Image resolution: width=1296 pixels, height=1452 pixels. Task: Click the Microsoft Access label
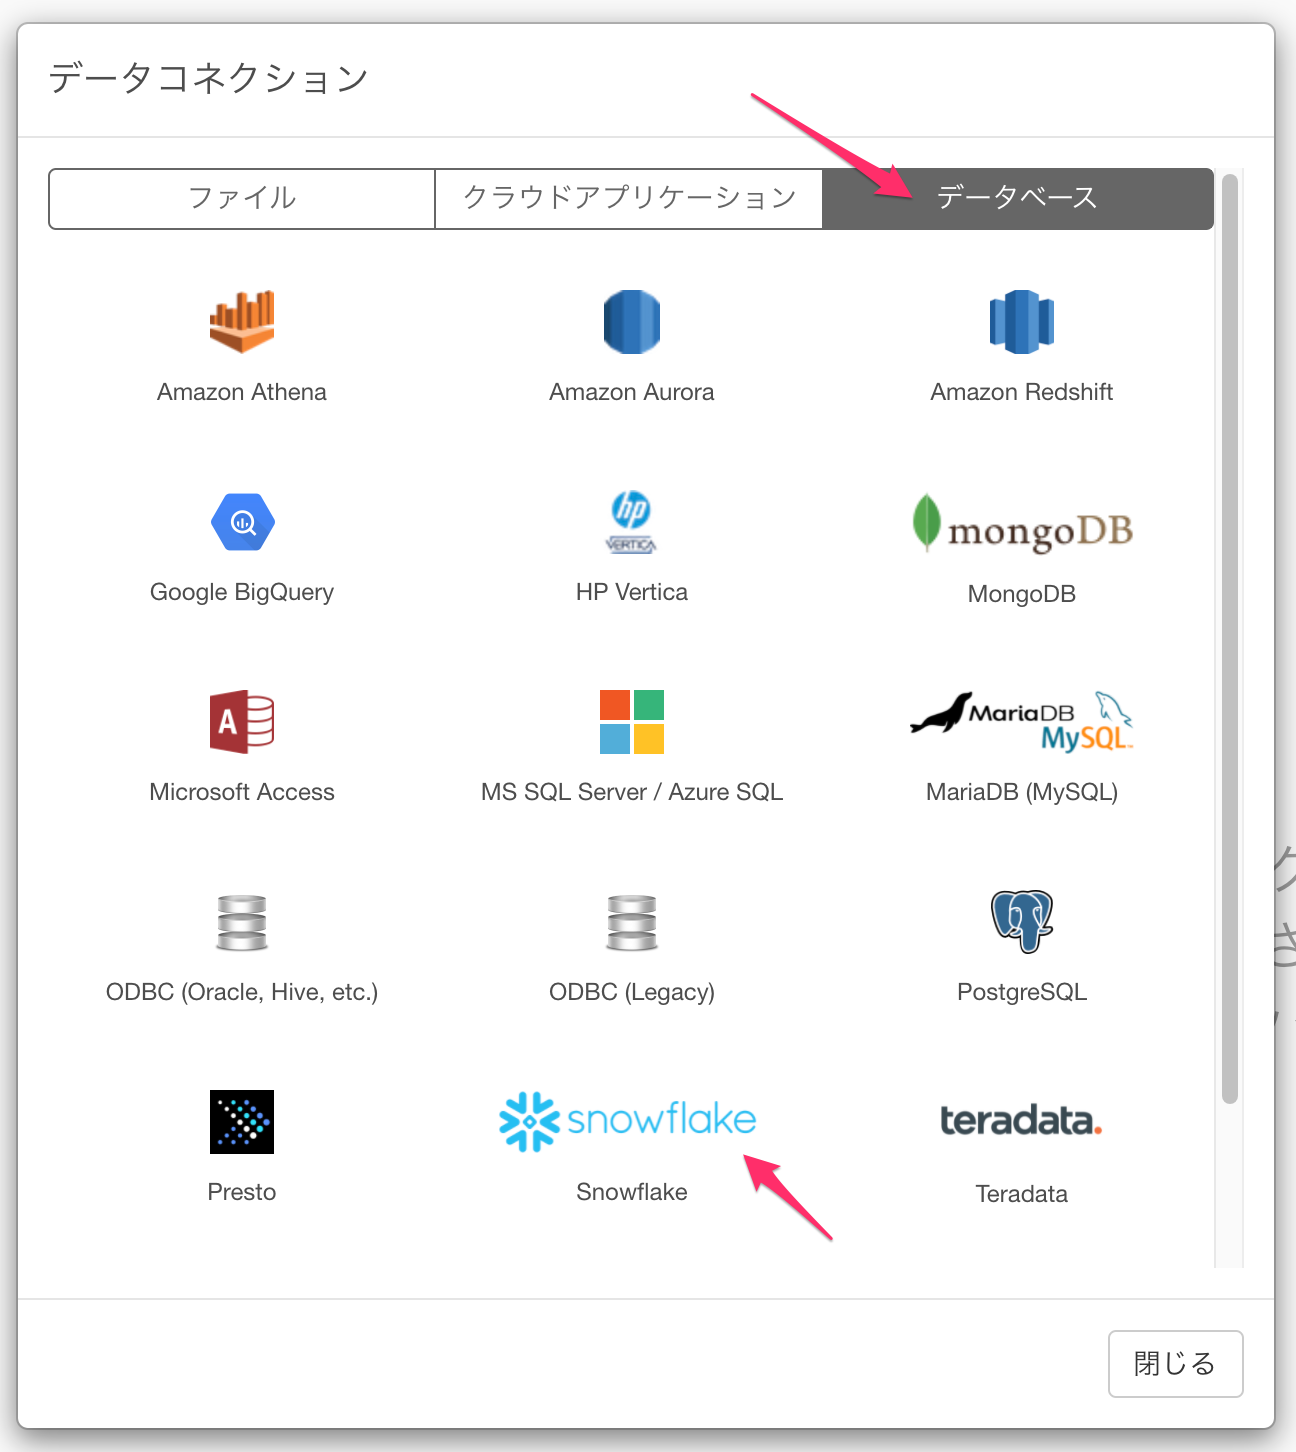[x=242, y=792]
